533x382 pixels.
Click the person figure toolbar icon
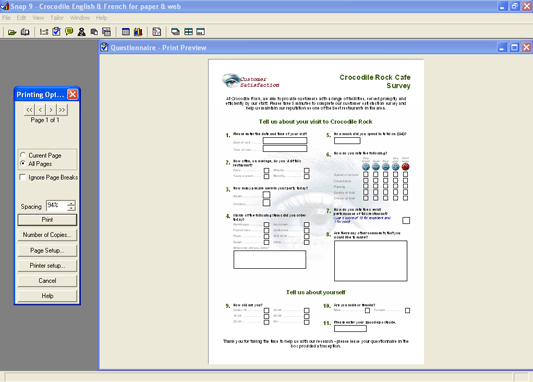(82, 32)
